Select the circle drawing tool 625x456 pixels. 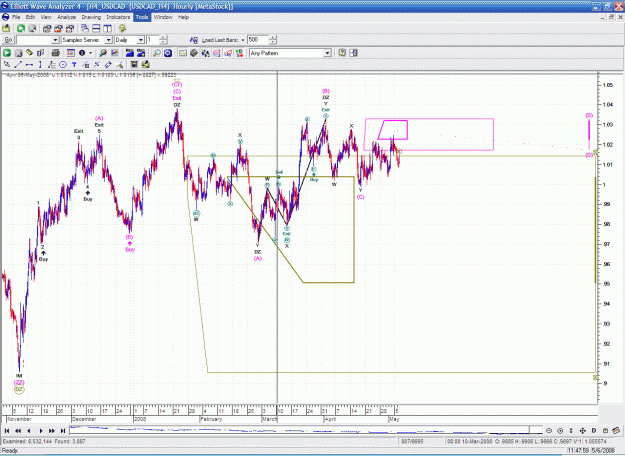[63, 64]
